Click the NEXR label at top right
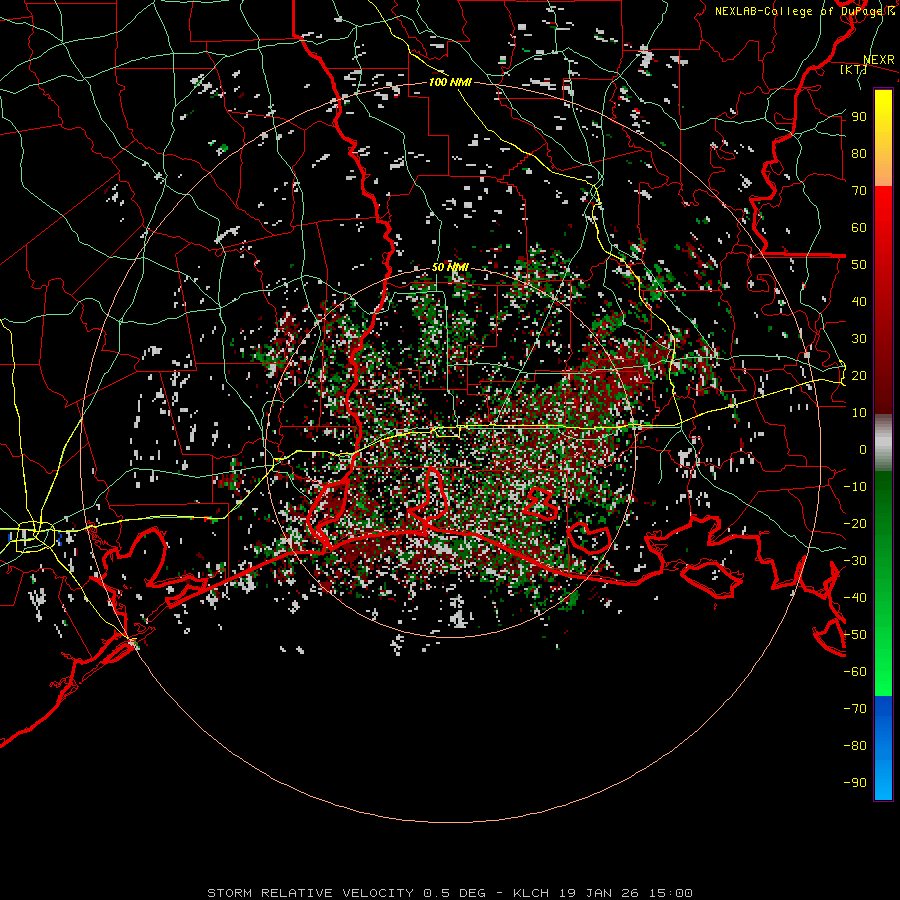The image size is (900, 900). tap(878, 60)
